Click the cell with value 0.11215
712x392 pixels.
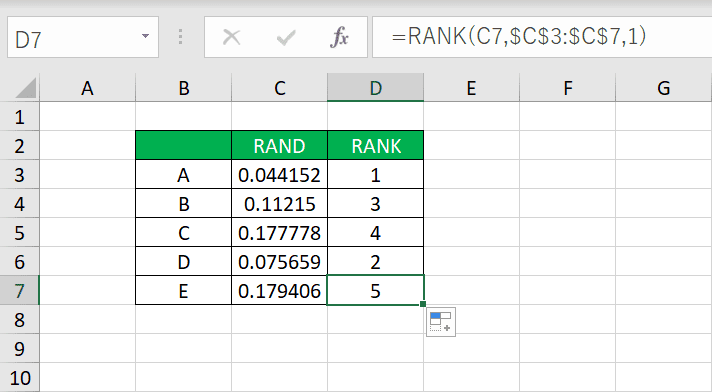(279, 203)
